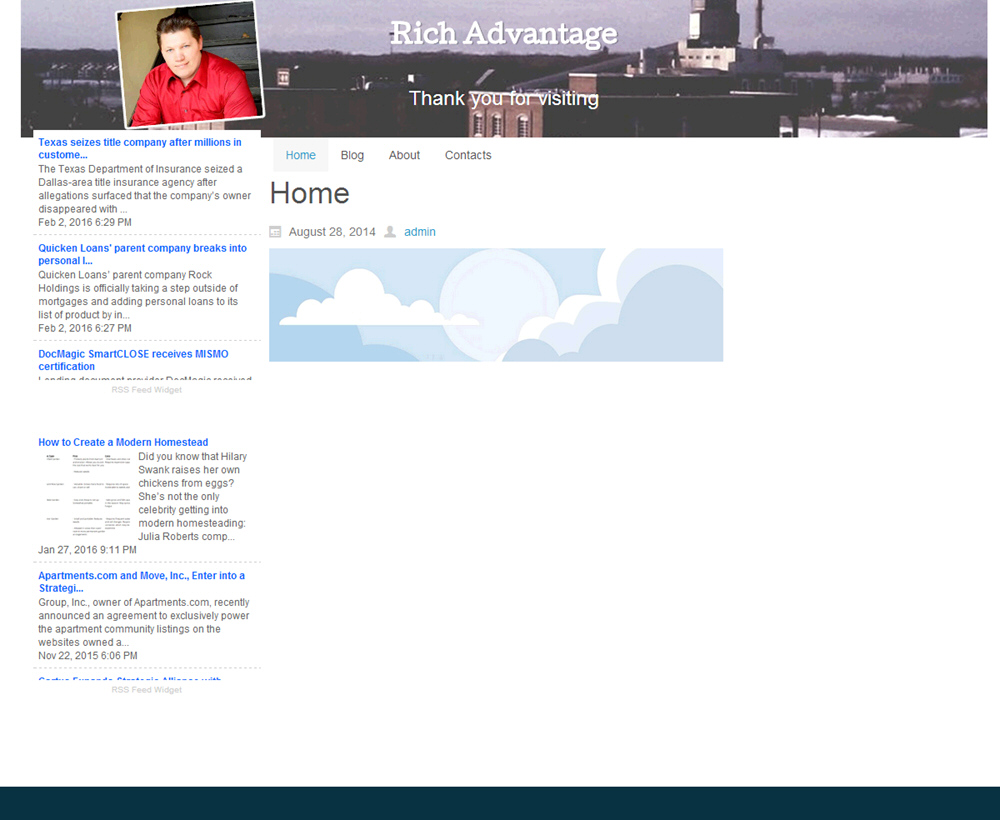Click the user icon beside admin
Screen dimensions: 1000x820
click(x=390, y=232)
